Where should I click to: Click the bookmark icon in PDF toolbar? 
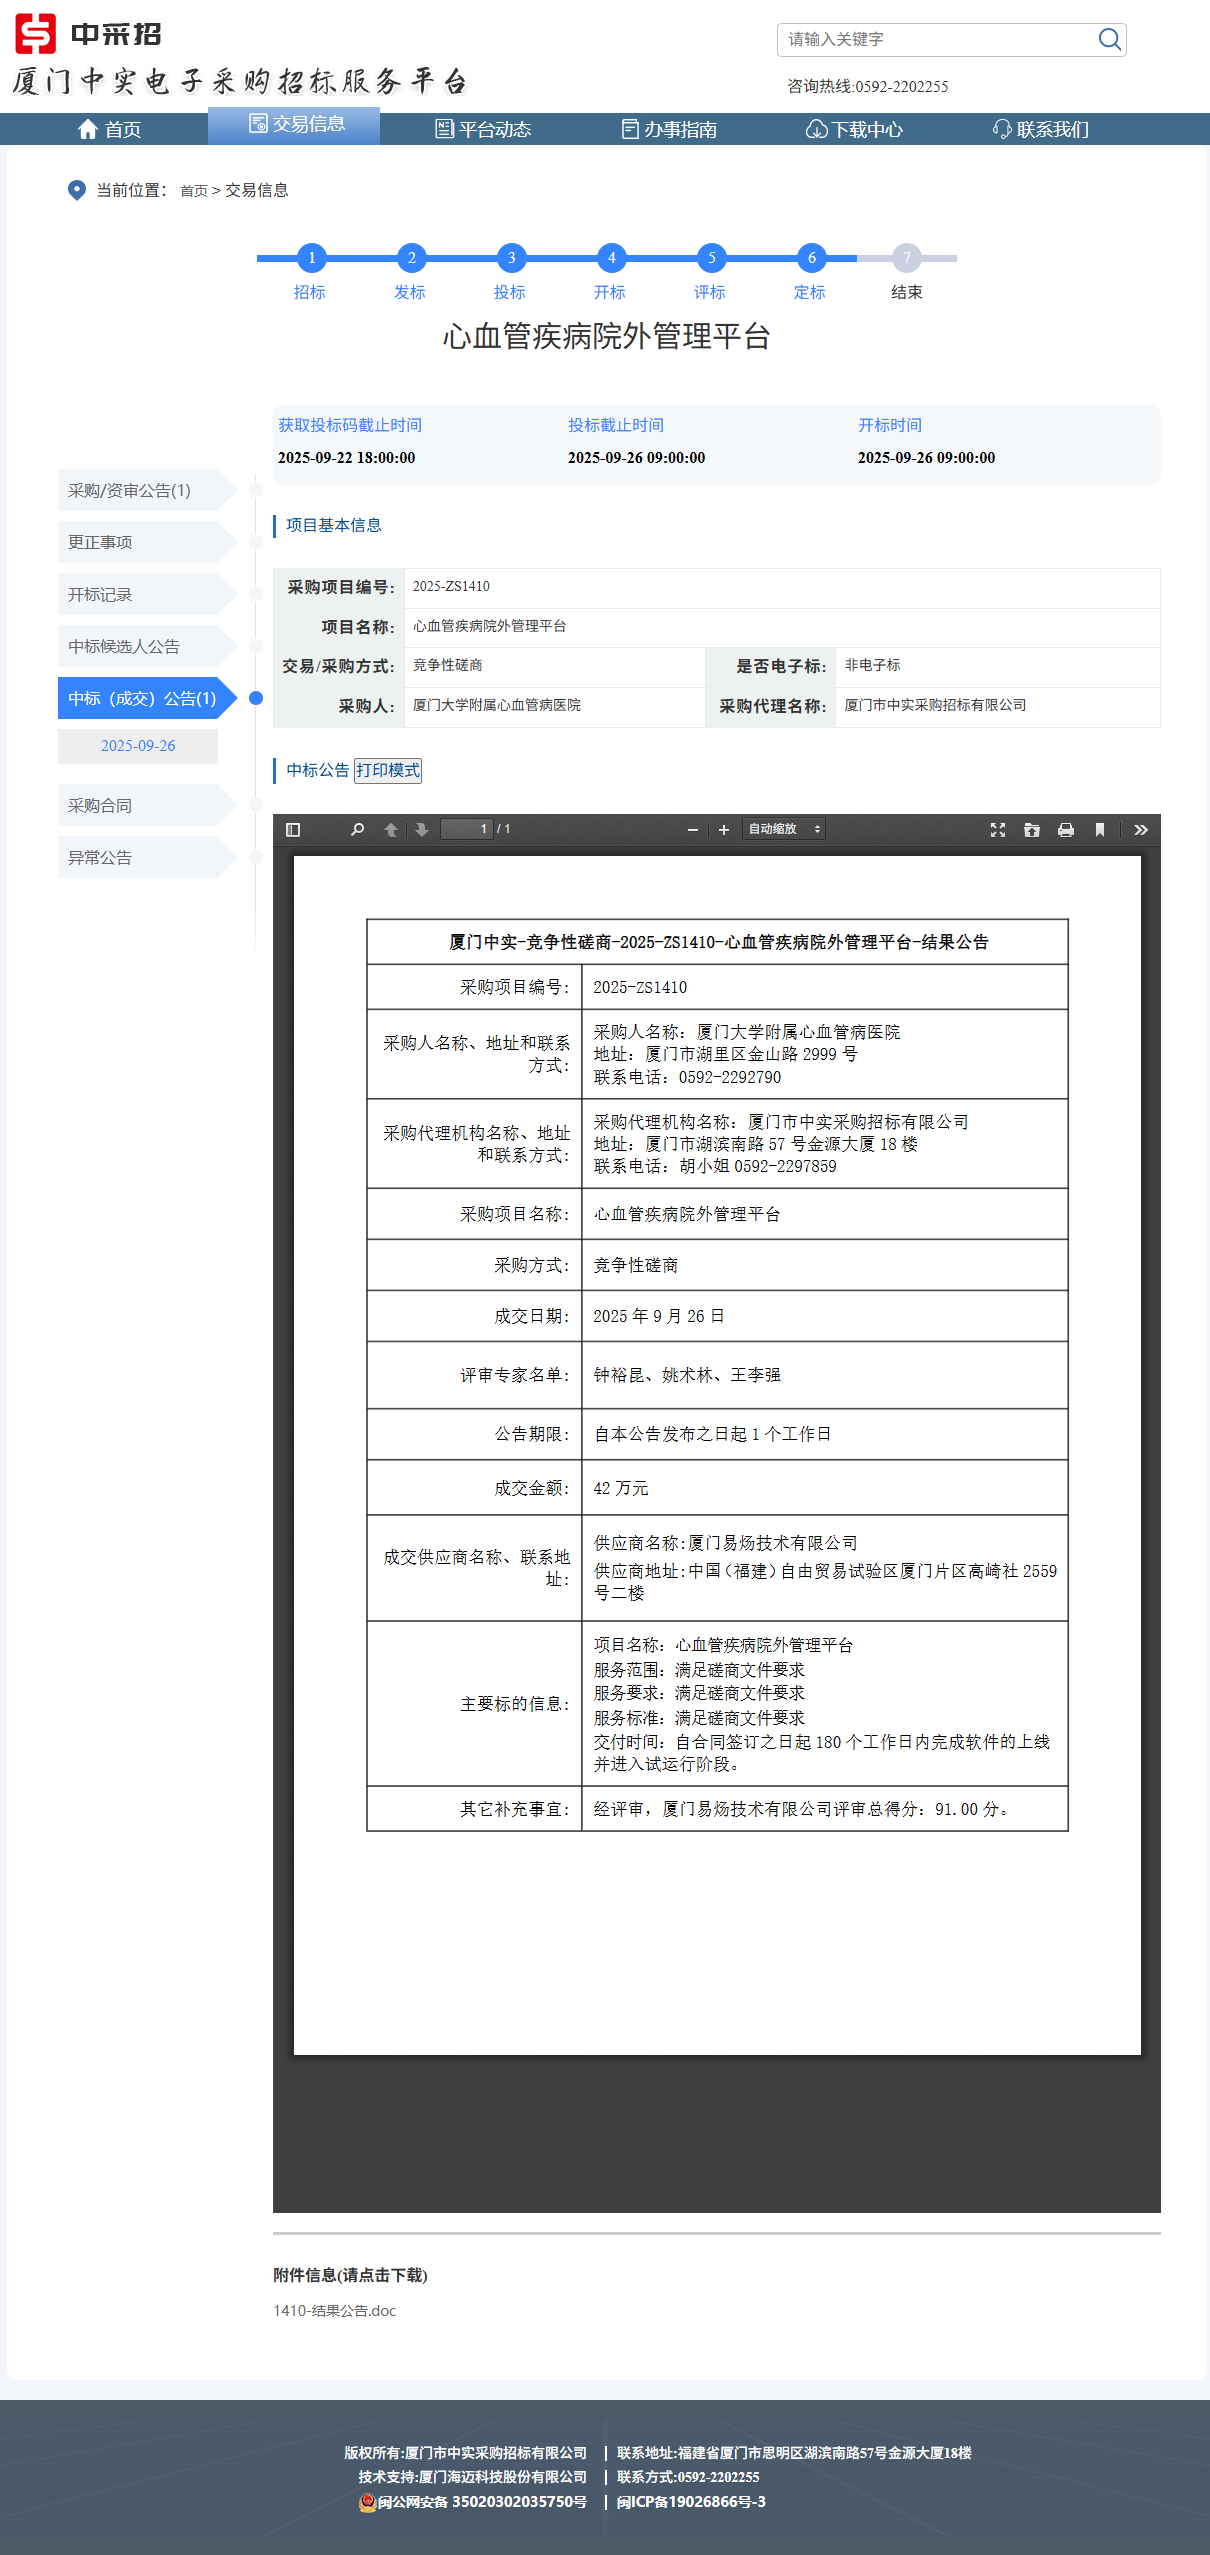(x=1100, y=829)
